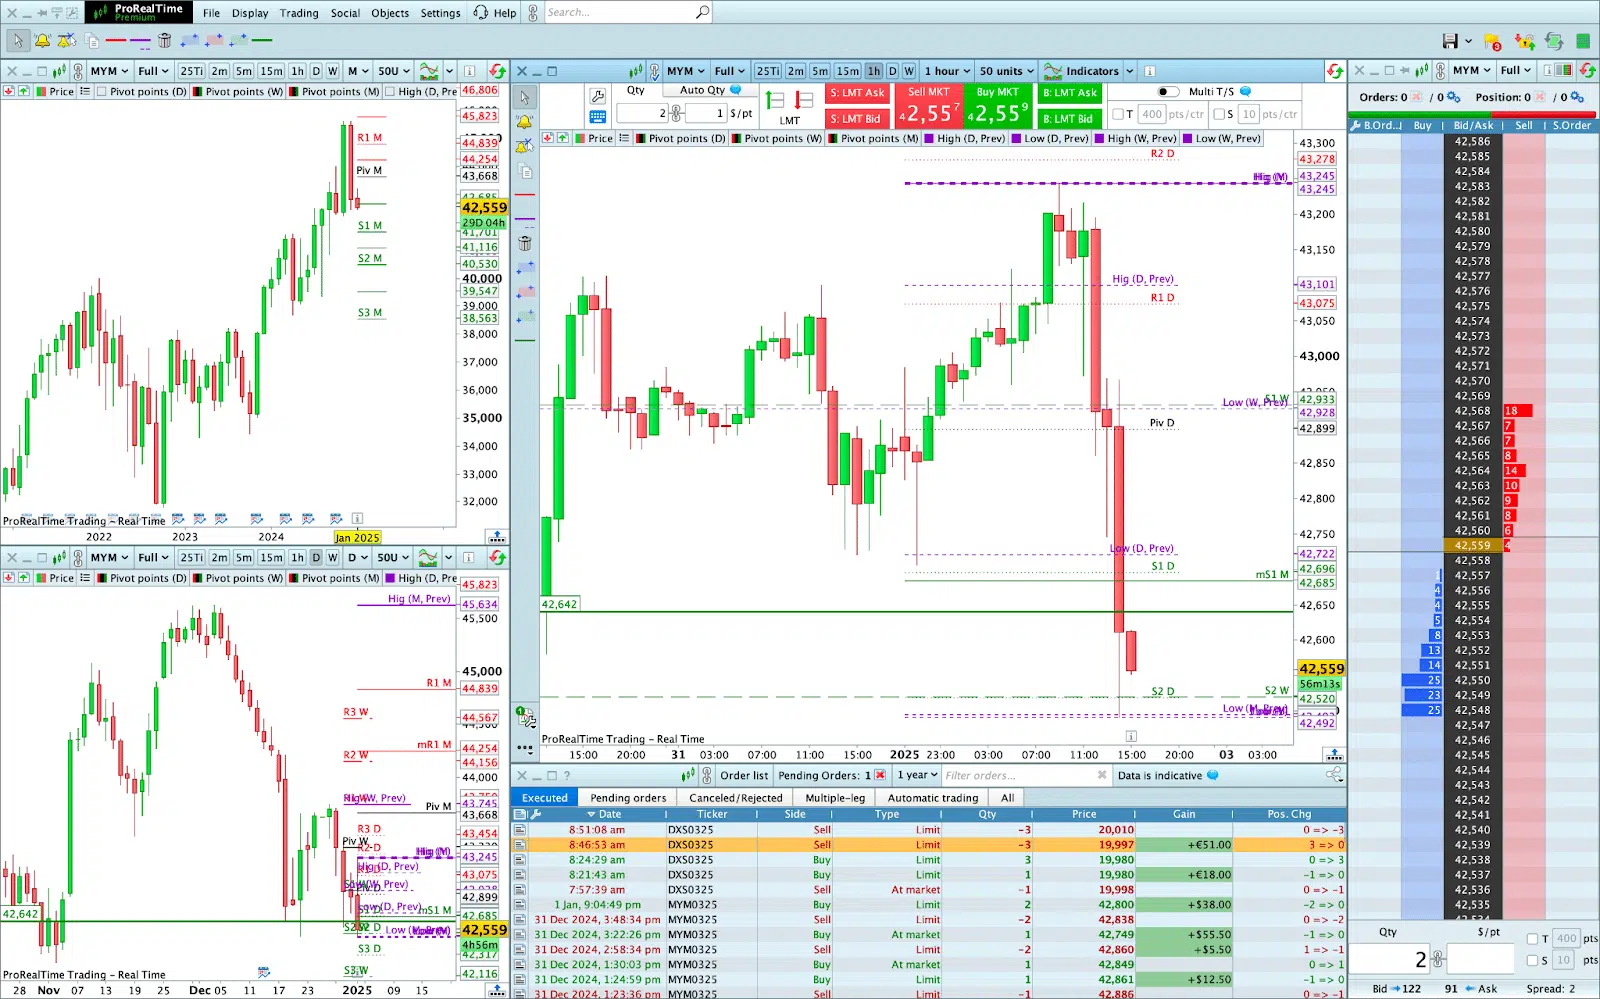Click the orange refresh arrow on the hourly chart
Viewport: 1600px width, 999px height.
click(x=1336, y=70)
